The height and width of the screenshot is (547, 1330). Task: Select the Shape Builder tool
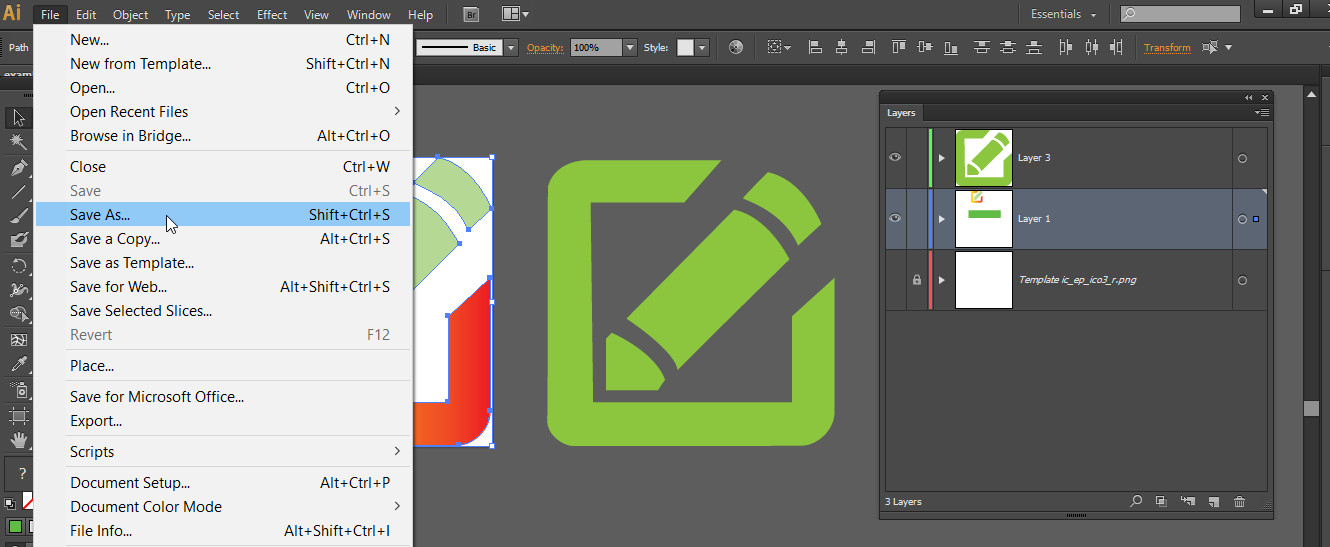(x=18, y=315)
